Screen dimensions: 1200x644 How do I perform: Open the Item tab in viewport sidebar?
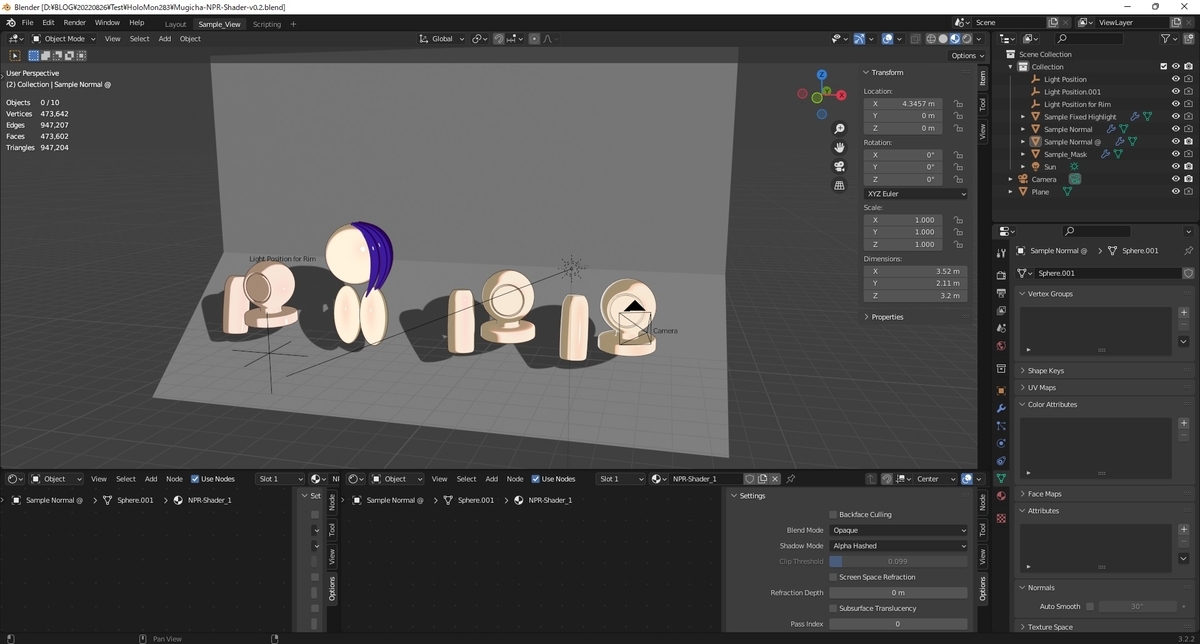coord(983,78)
